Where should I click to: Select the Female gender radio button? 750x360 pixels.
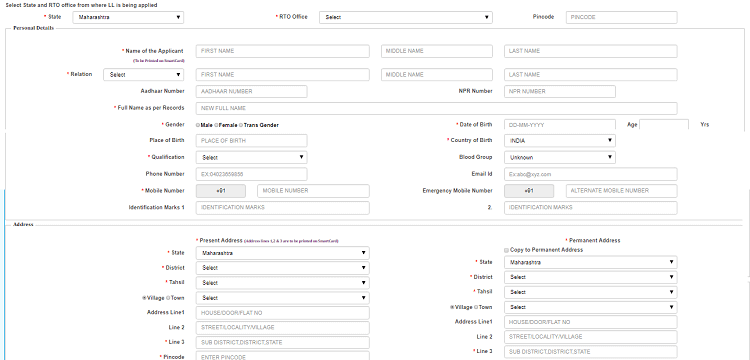216,125
